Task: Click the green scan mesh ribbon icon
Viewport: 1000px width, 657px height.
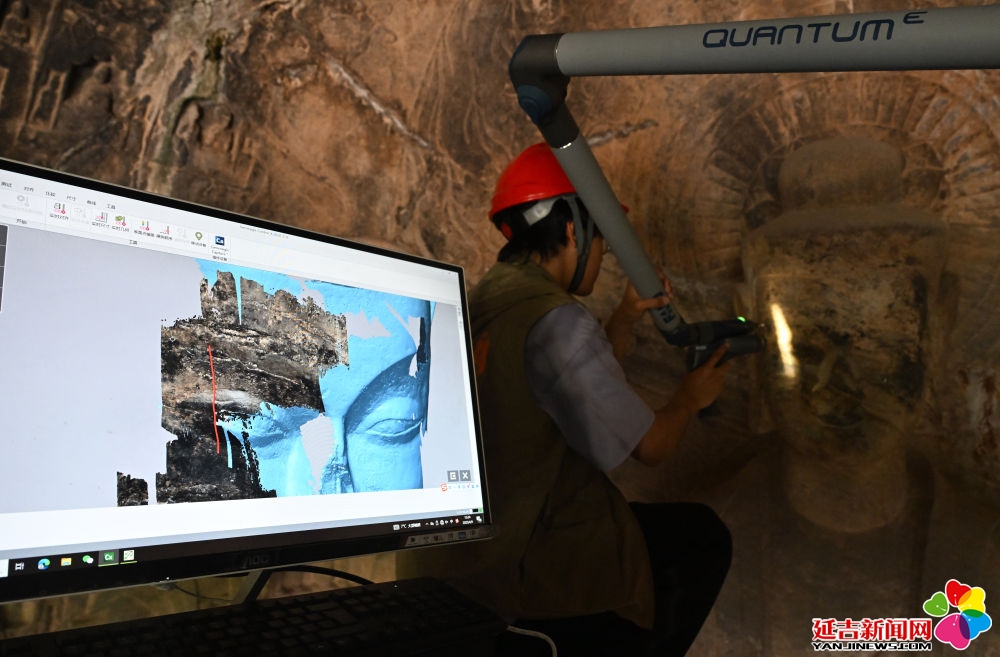Action: click(x=120, y=221)
